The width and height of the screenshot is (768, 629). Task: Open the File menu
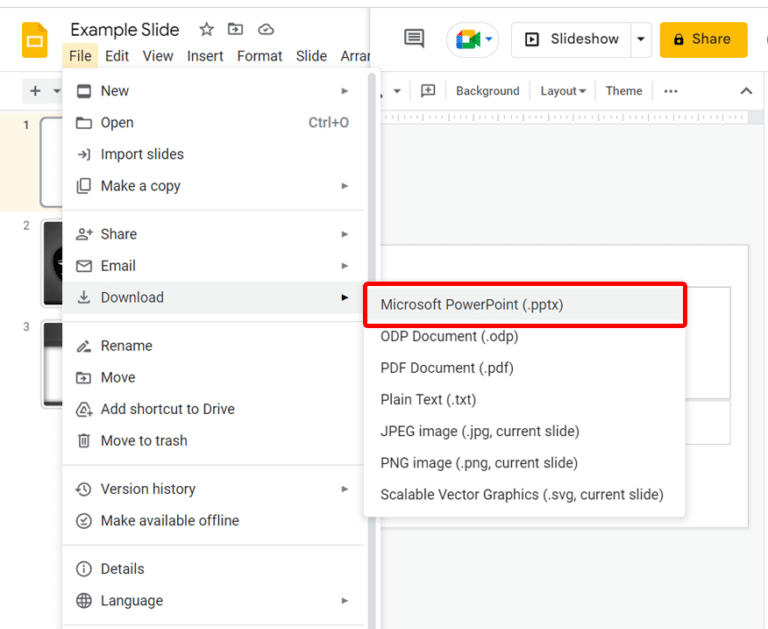pos(80,56)
